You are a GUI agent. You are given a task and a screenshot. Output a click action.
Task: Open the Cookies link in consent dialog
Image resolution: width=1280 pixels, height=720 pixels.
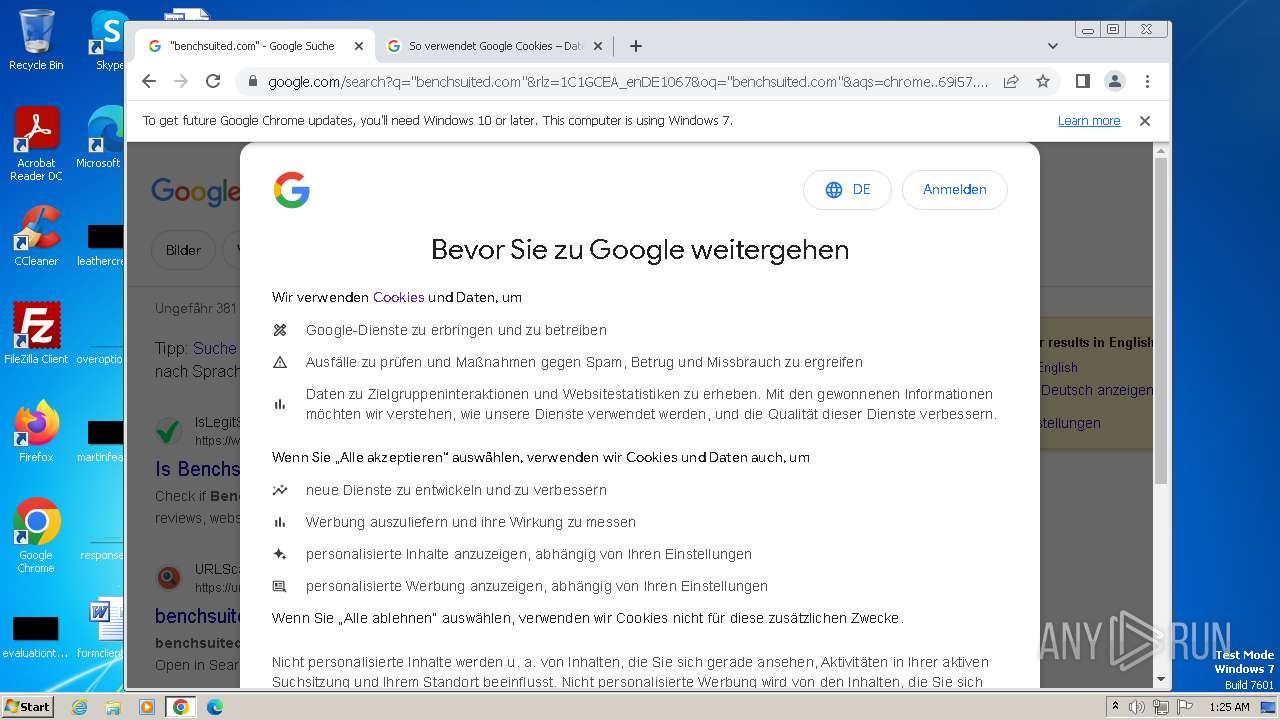(398, 297)
